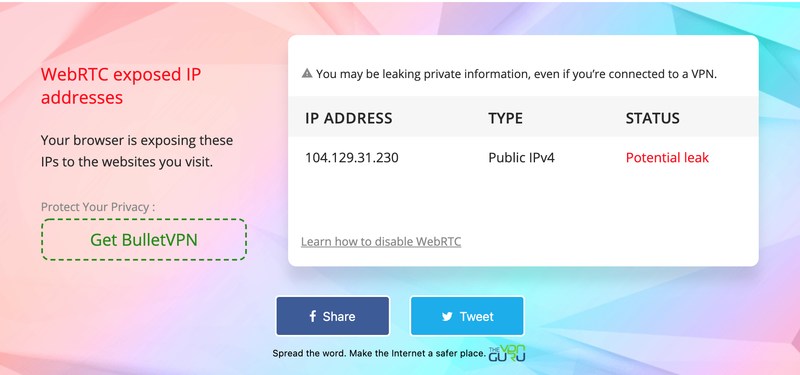Click the Potential leak status text
This screenshot has height=375, width=800.
pos(667,158)
